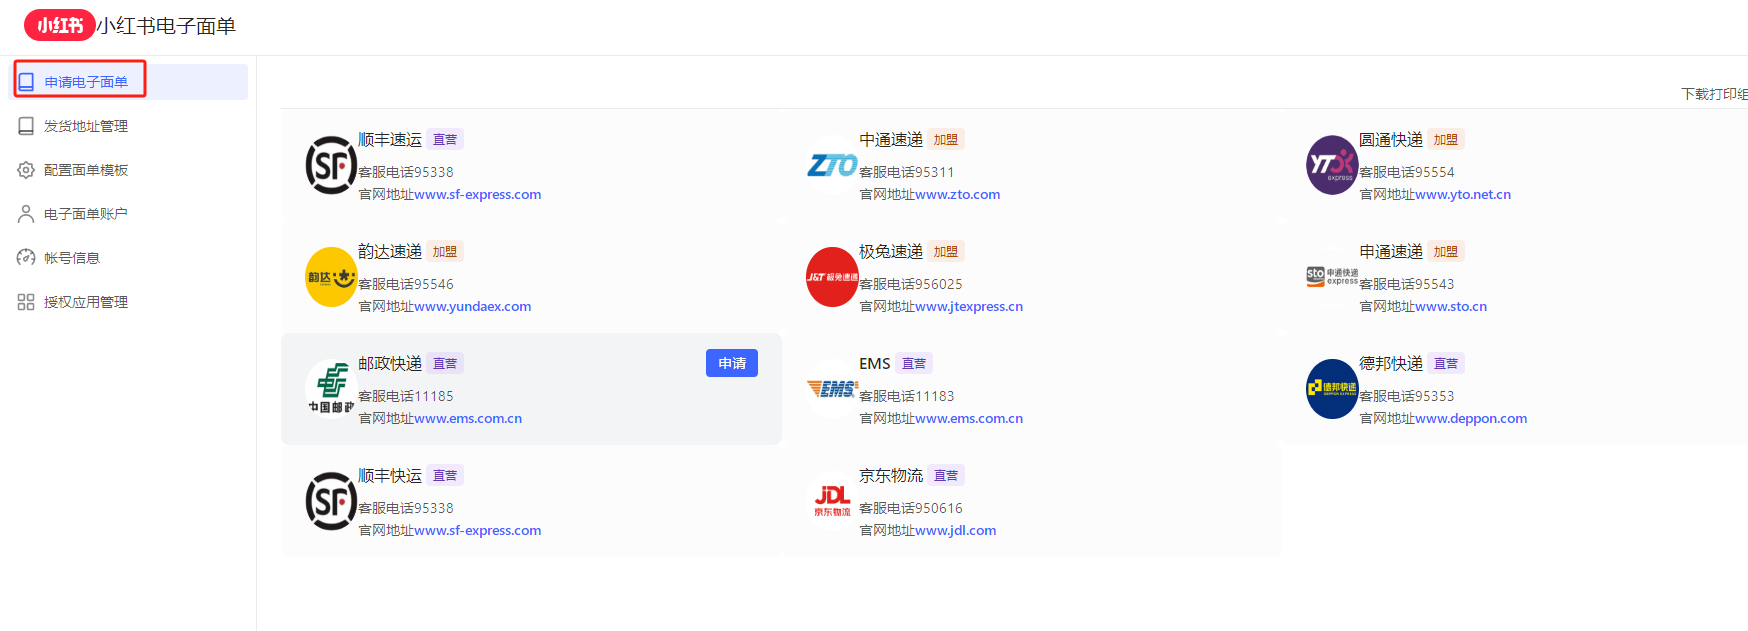The width and height of the screenshot is (1748, 631).
Task: Open 申请电子面单 menu item
Action: pos(130,82)
